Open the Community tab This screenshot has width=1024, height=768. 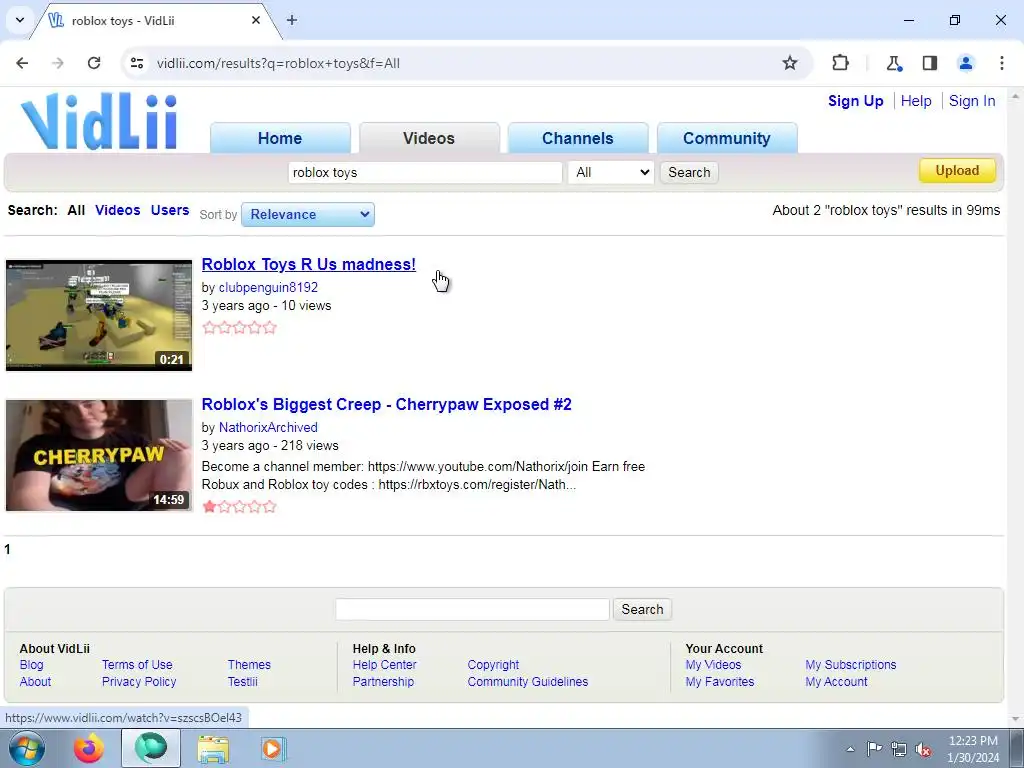(727, 138)
